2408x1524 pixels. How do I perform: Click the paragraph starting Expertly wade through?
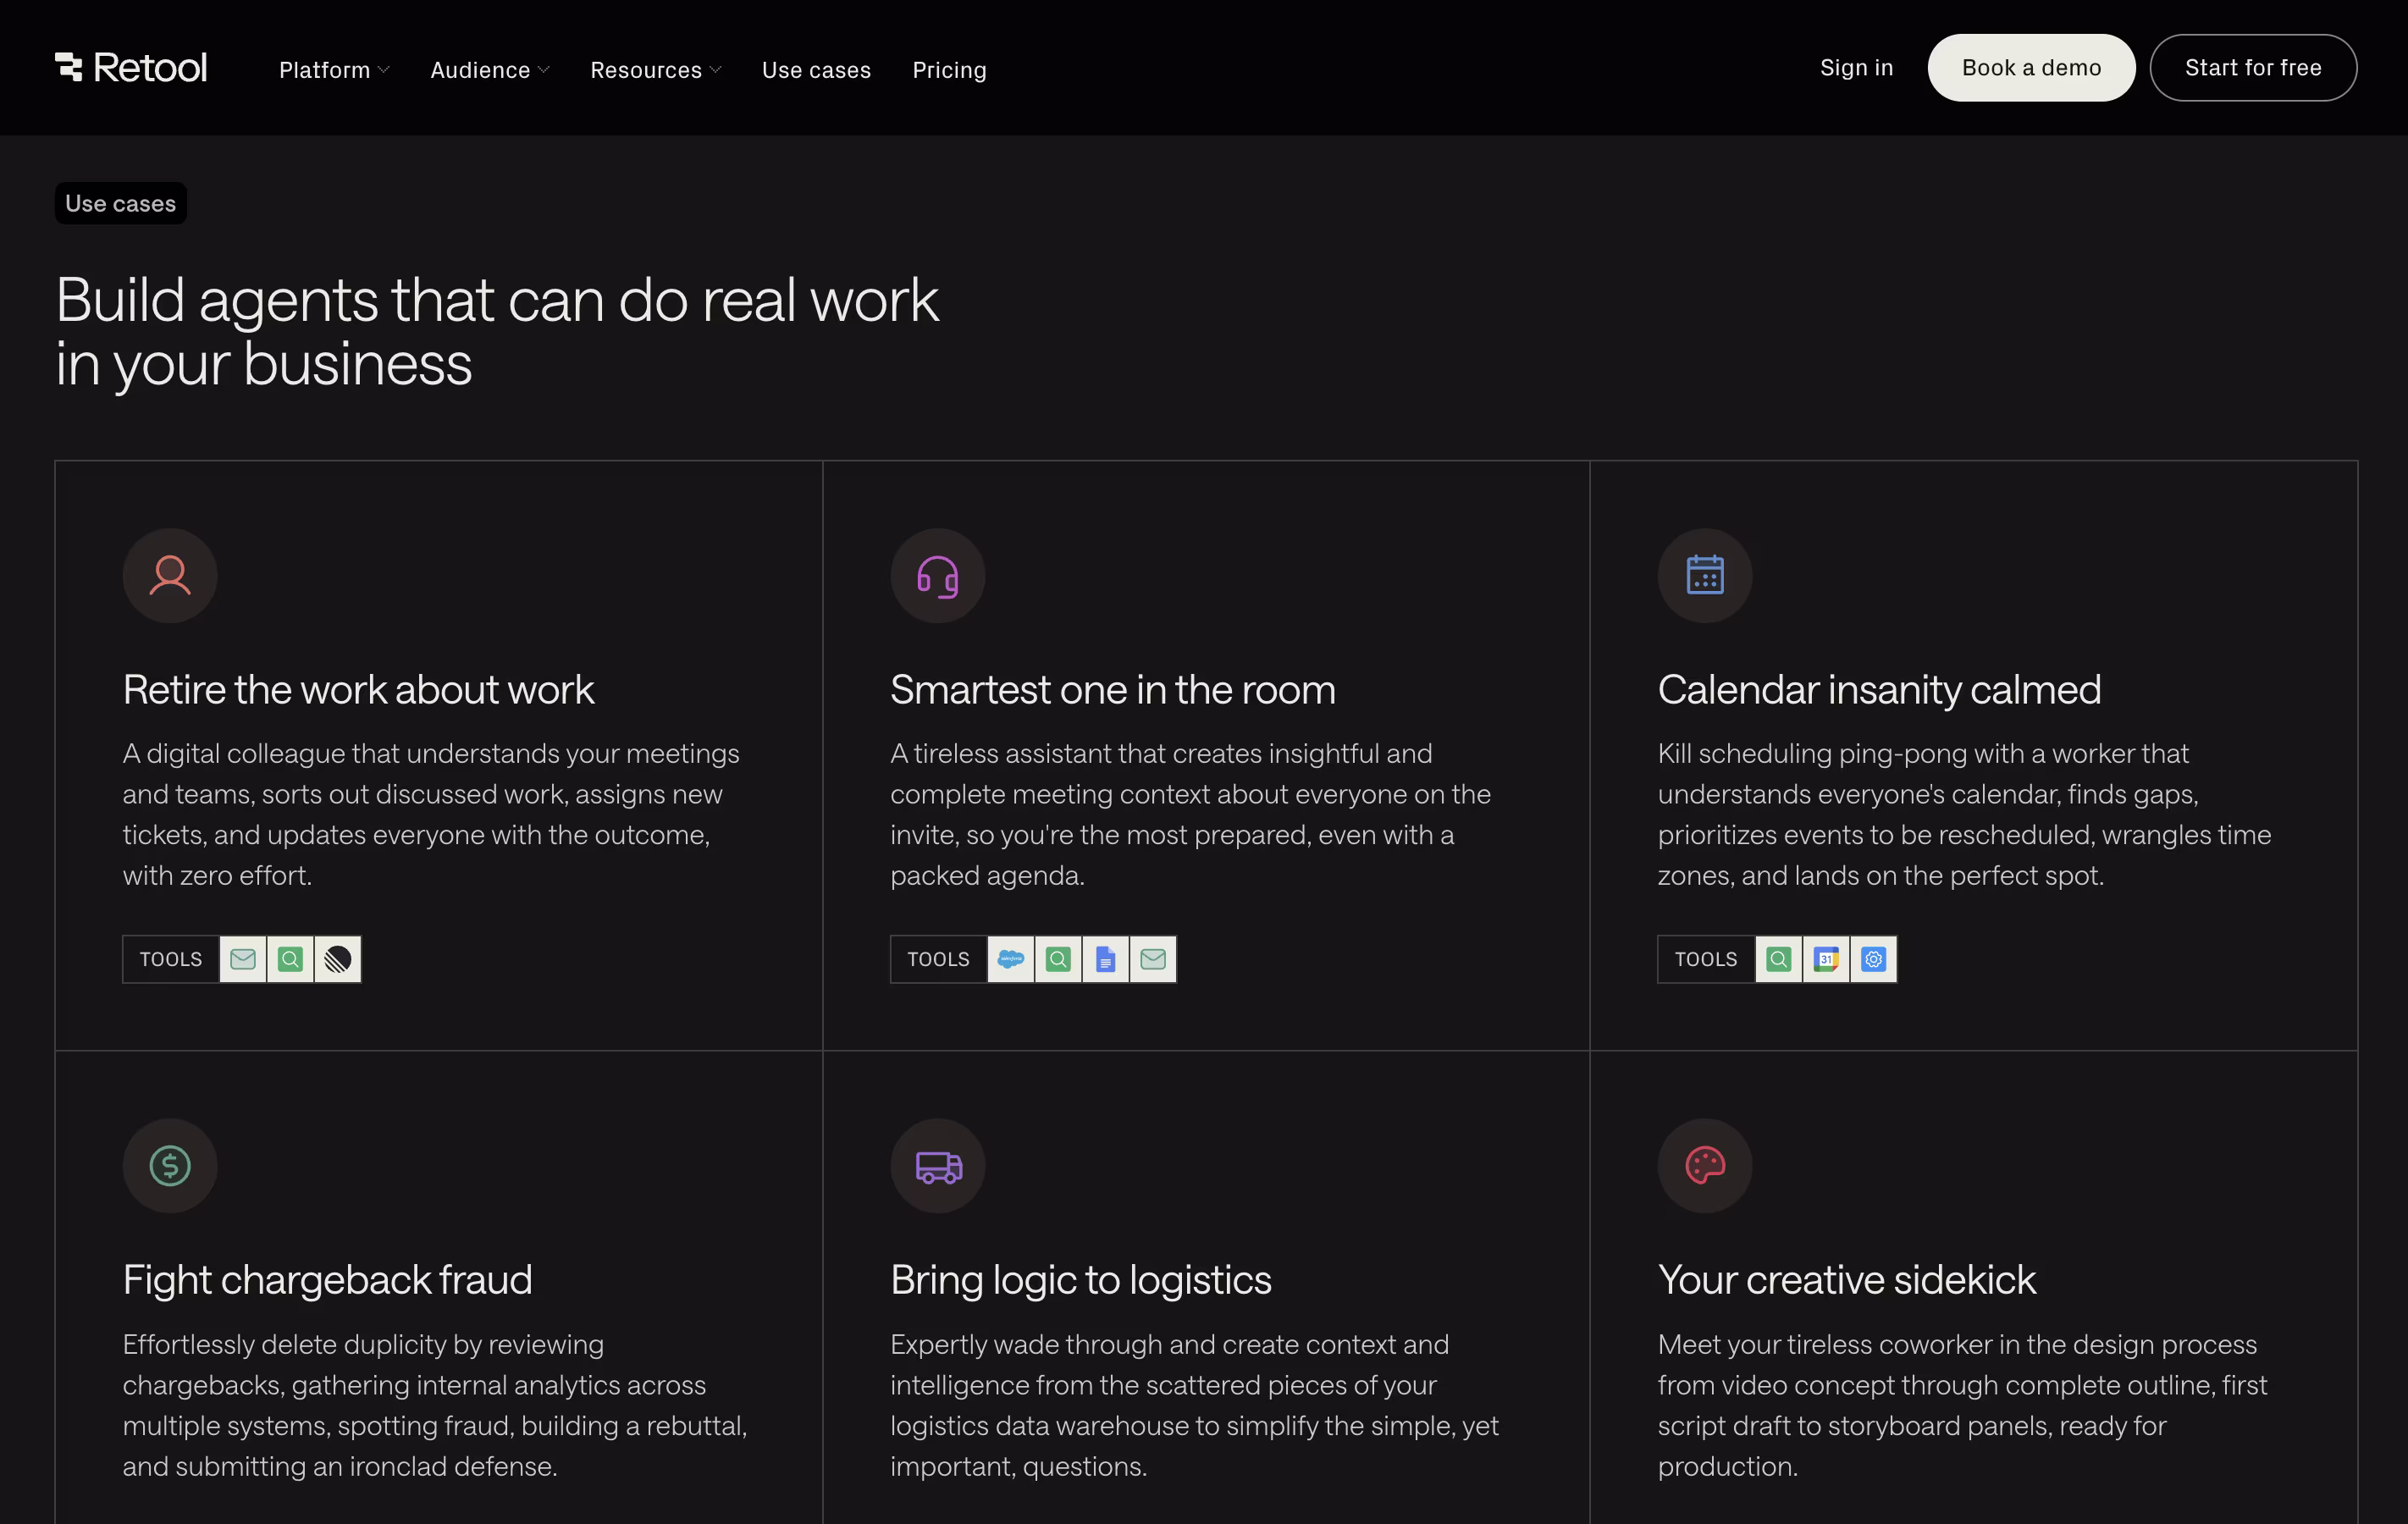point(1195,1405)
